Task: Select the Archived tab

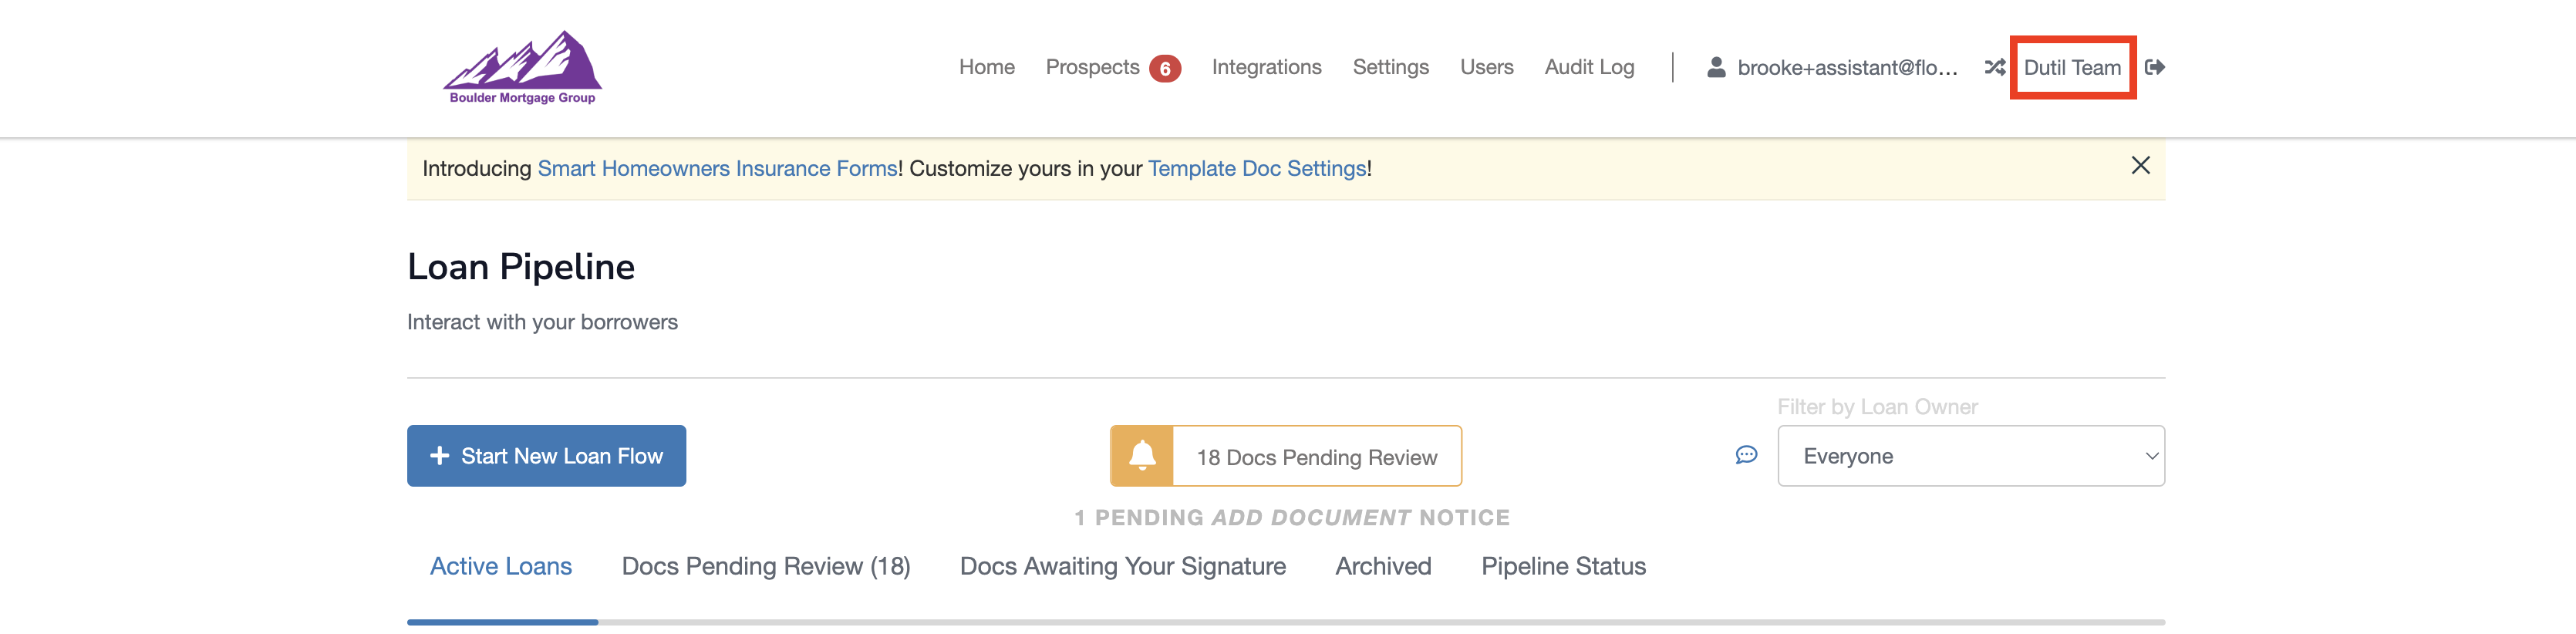Action: point(1383,566)
